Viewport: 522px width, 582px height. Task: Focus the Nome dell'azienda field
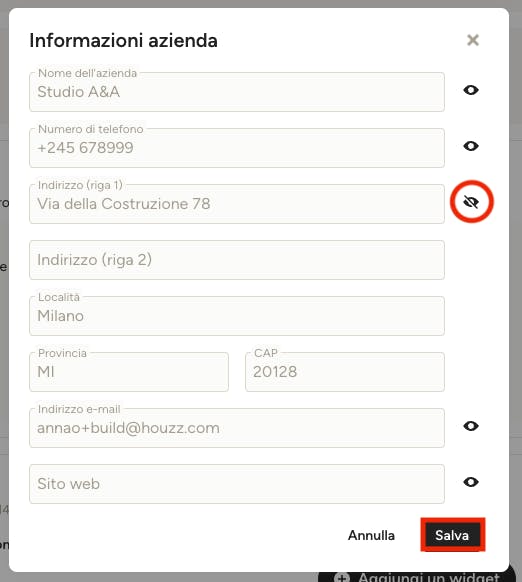[237, 92]
